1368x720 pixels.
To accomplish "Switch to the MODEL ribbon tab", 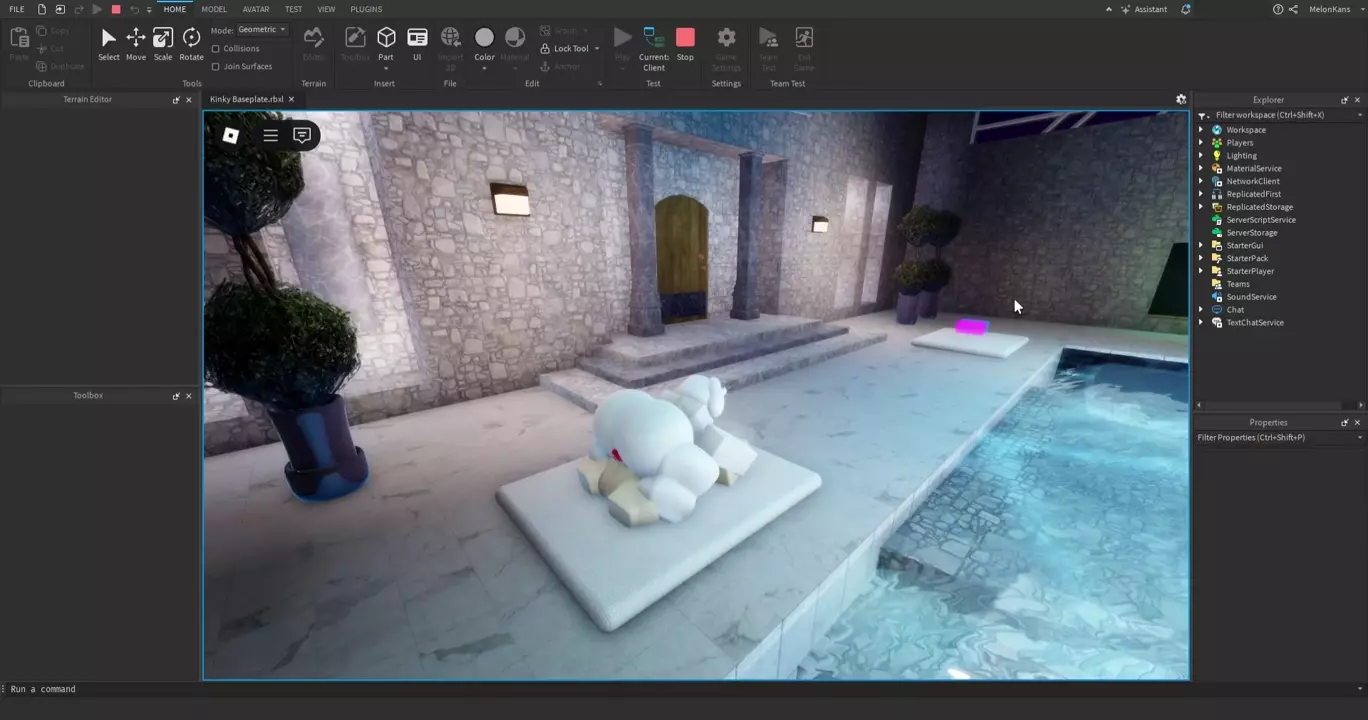I will click(214, 9).
